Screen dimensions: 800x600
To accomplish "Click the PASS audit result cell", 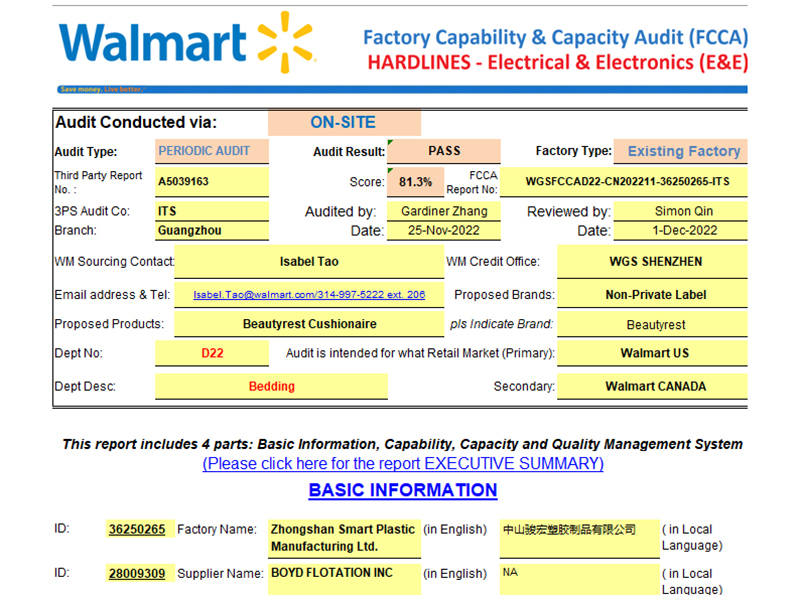I will tap(444, 151).
